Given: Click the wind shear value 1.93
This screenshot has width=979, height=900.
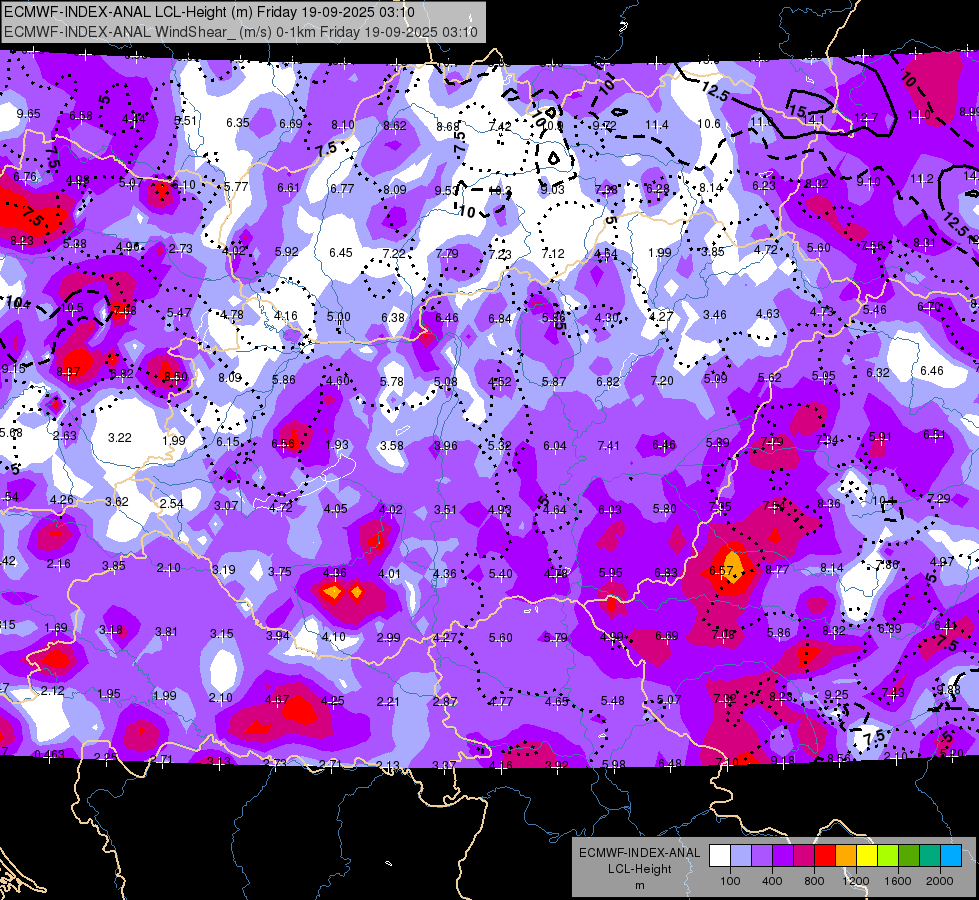Looking at the screenshot, I should coord(337,445).
